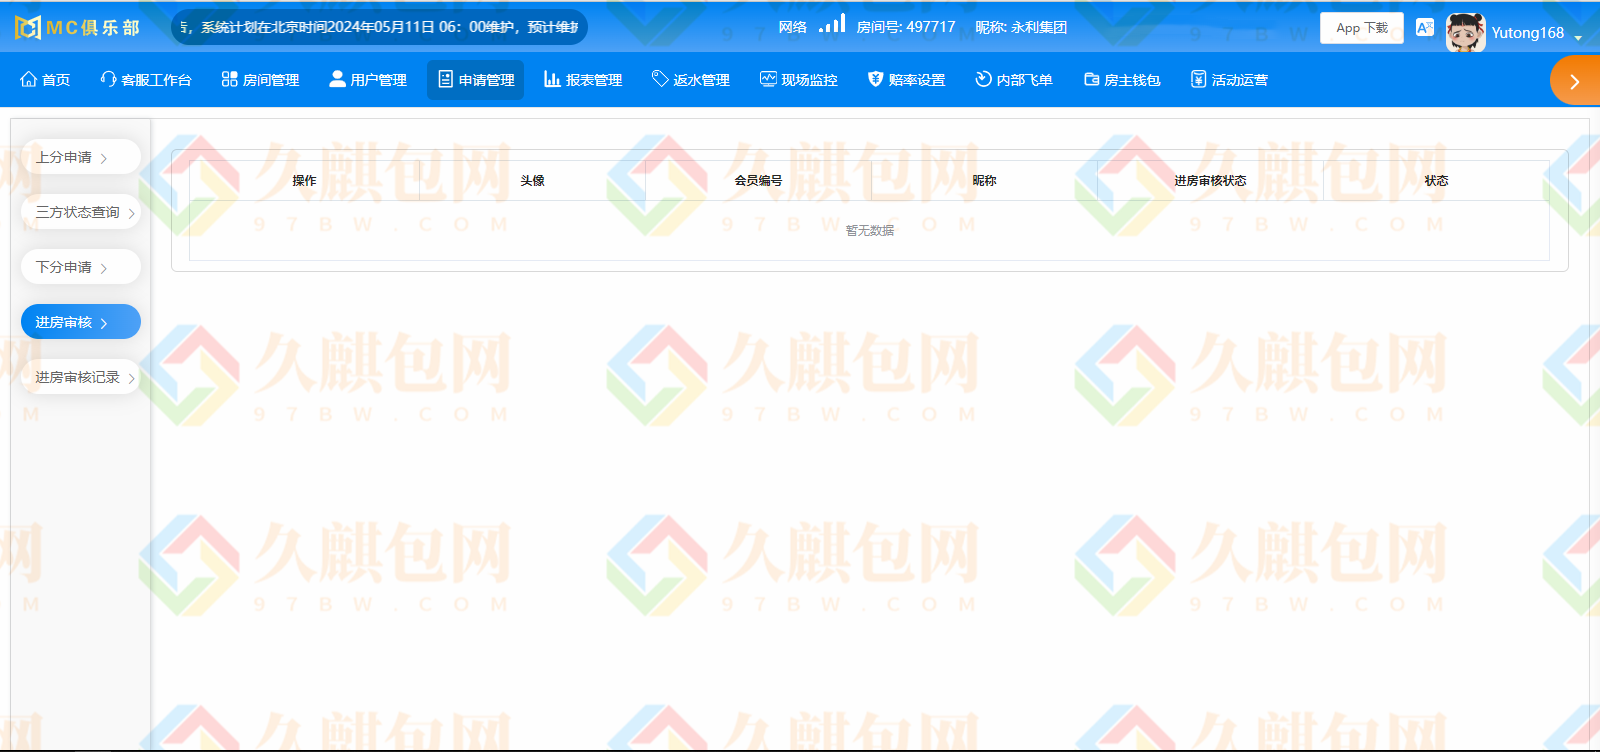Open the 活动运营 menu item

[x=1229, y=80]
